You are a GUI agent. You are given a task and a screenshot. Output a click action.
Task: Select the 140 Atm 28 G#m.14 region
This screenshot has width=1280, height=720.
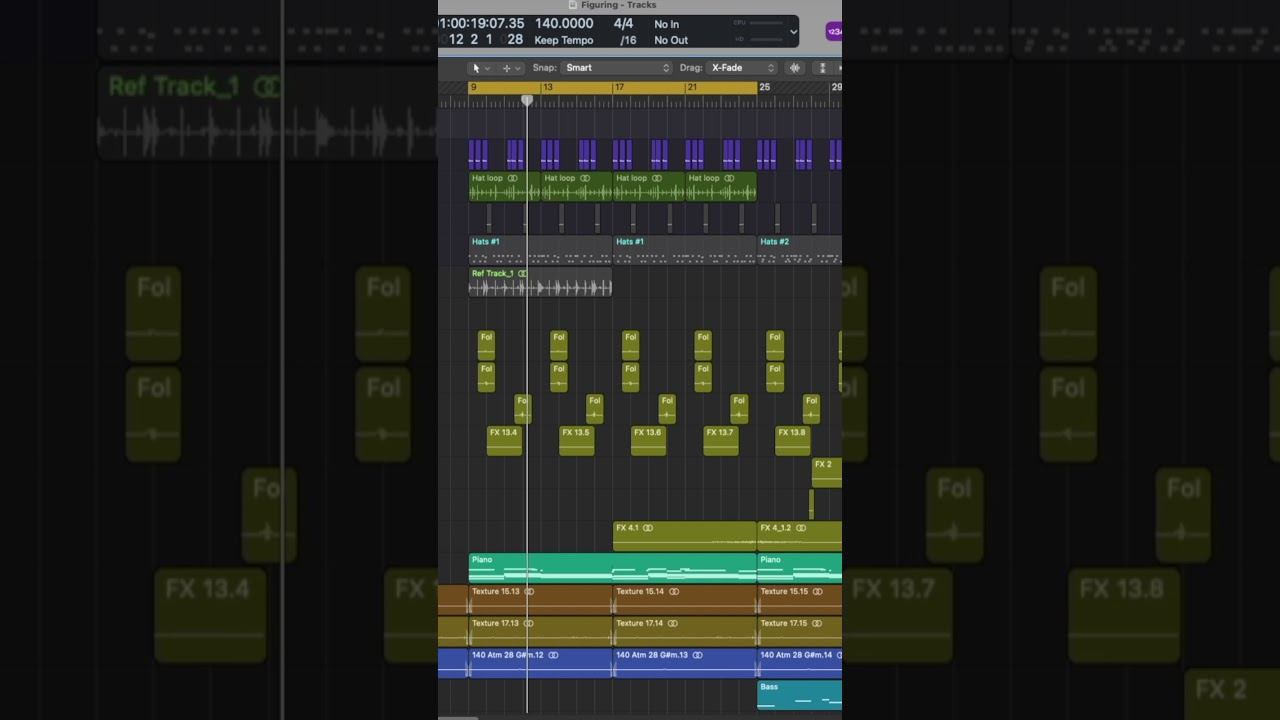pos(799,664)
